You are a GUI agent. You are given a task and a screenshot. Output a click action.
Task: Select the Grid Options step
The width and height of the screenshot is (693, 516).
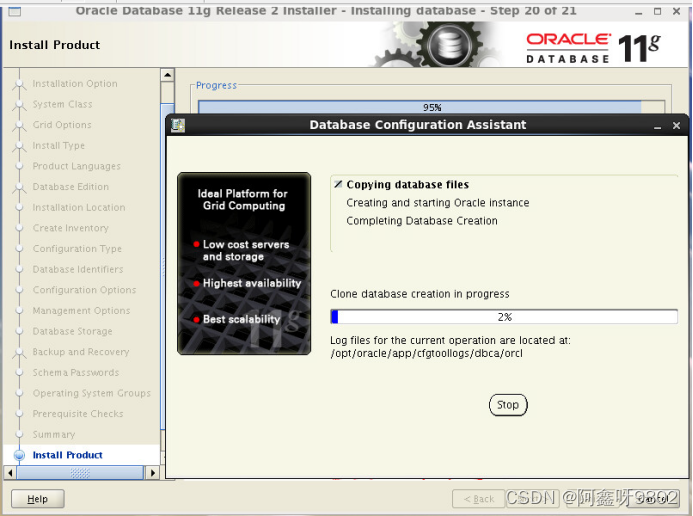coord(62,125)
